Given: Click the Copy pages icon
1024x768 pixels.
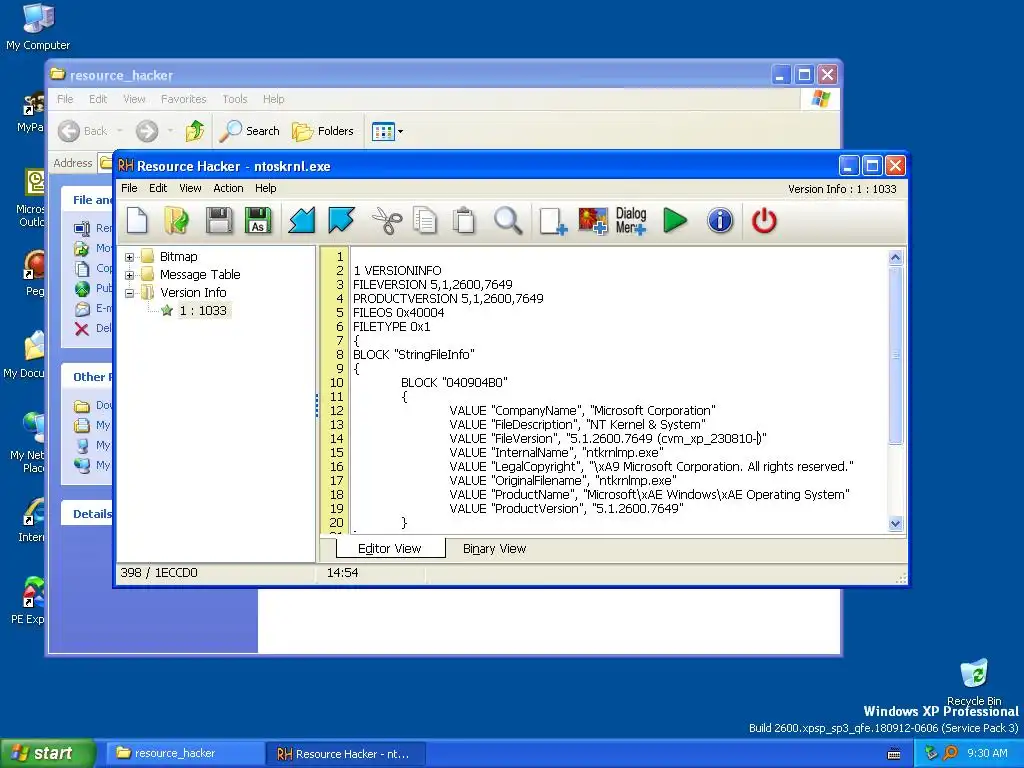Looking at the screenshot, I should 424,221.
